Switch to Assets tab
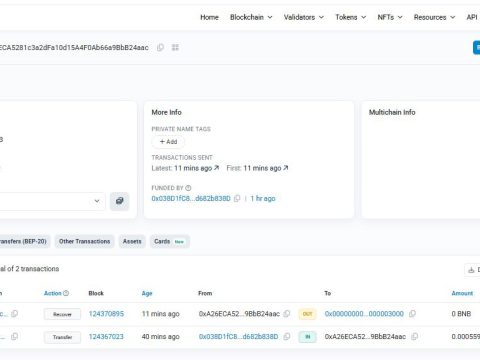 pyautogui.click(x=132, y=241)
